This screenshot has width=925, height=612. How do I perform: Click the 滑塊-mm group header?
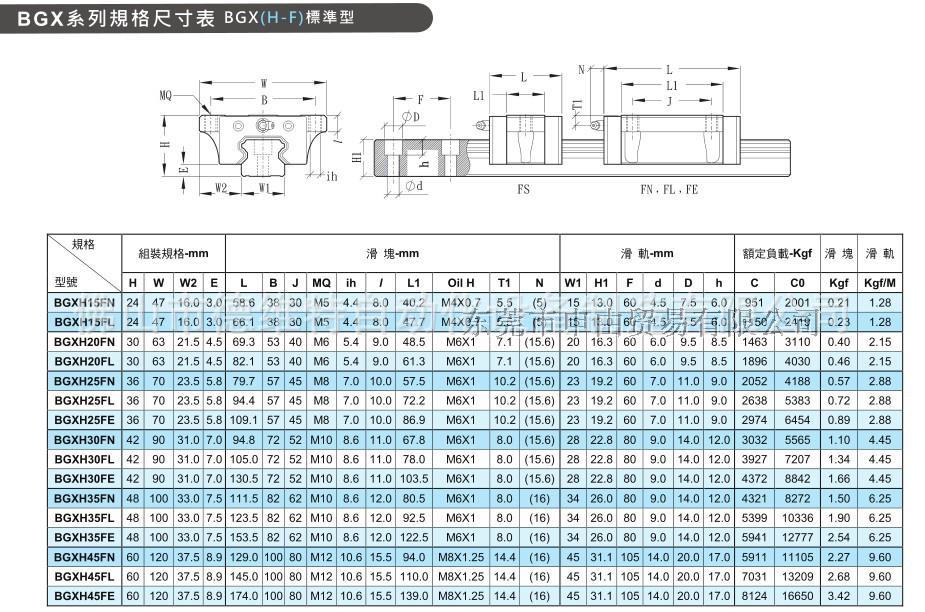coord(392,254)
